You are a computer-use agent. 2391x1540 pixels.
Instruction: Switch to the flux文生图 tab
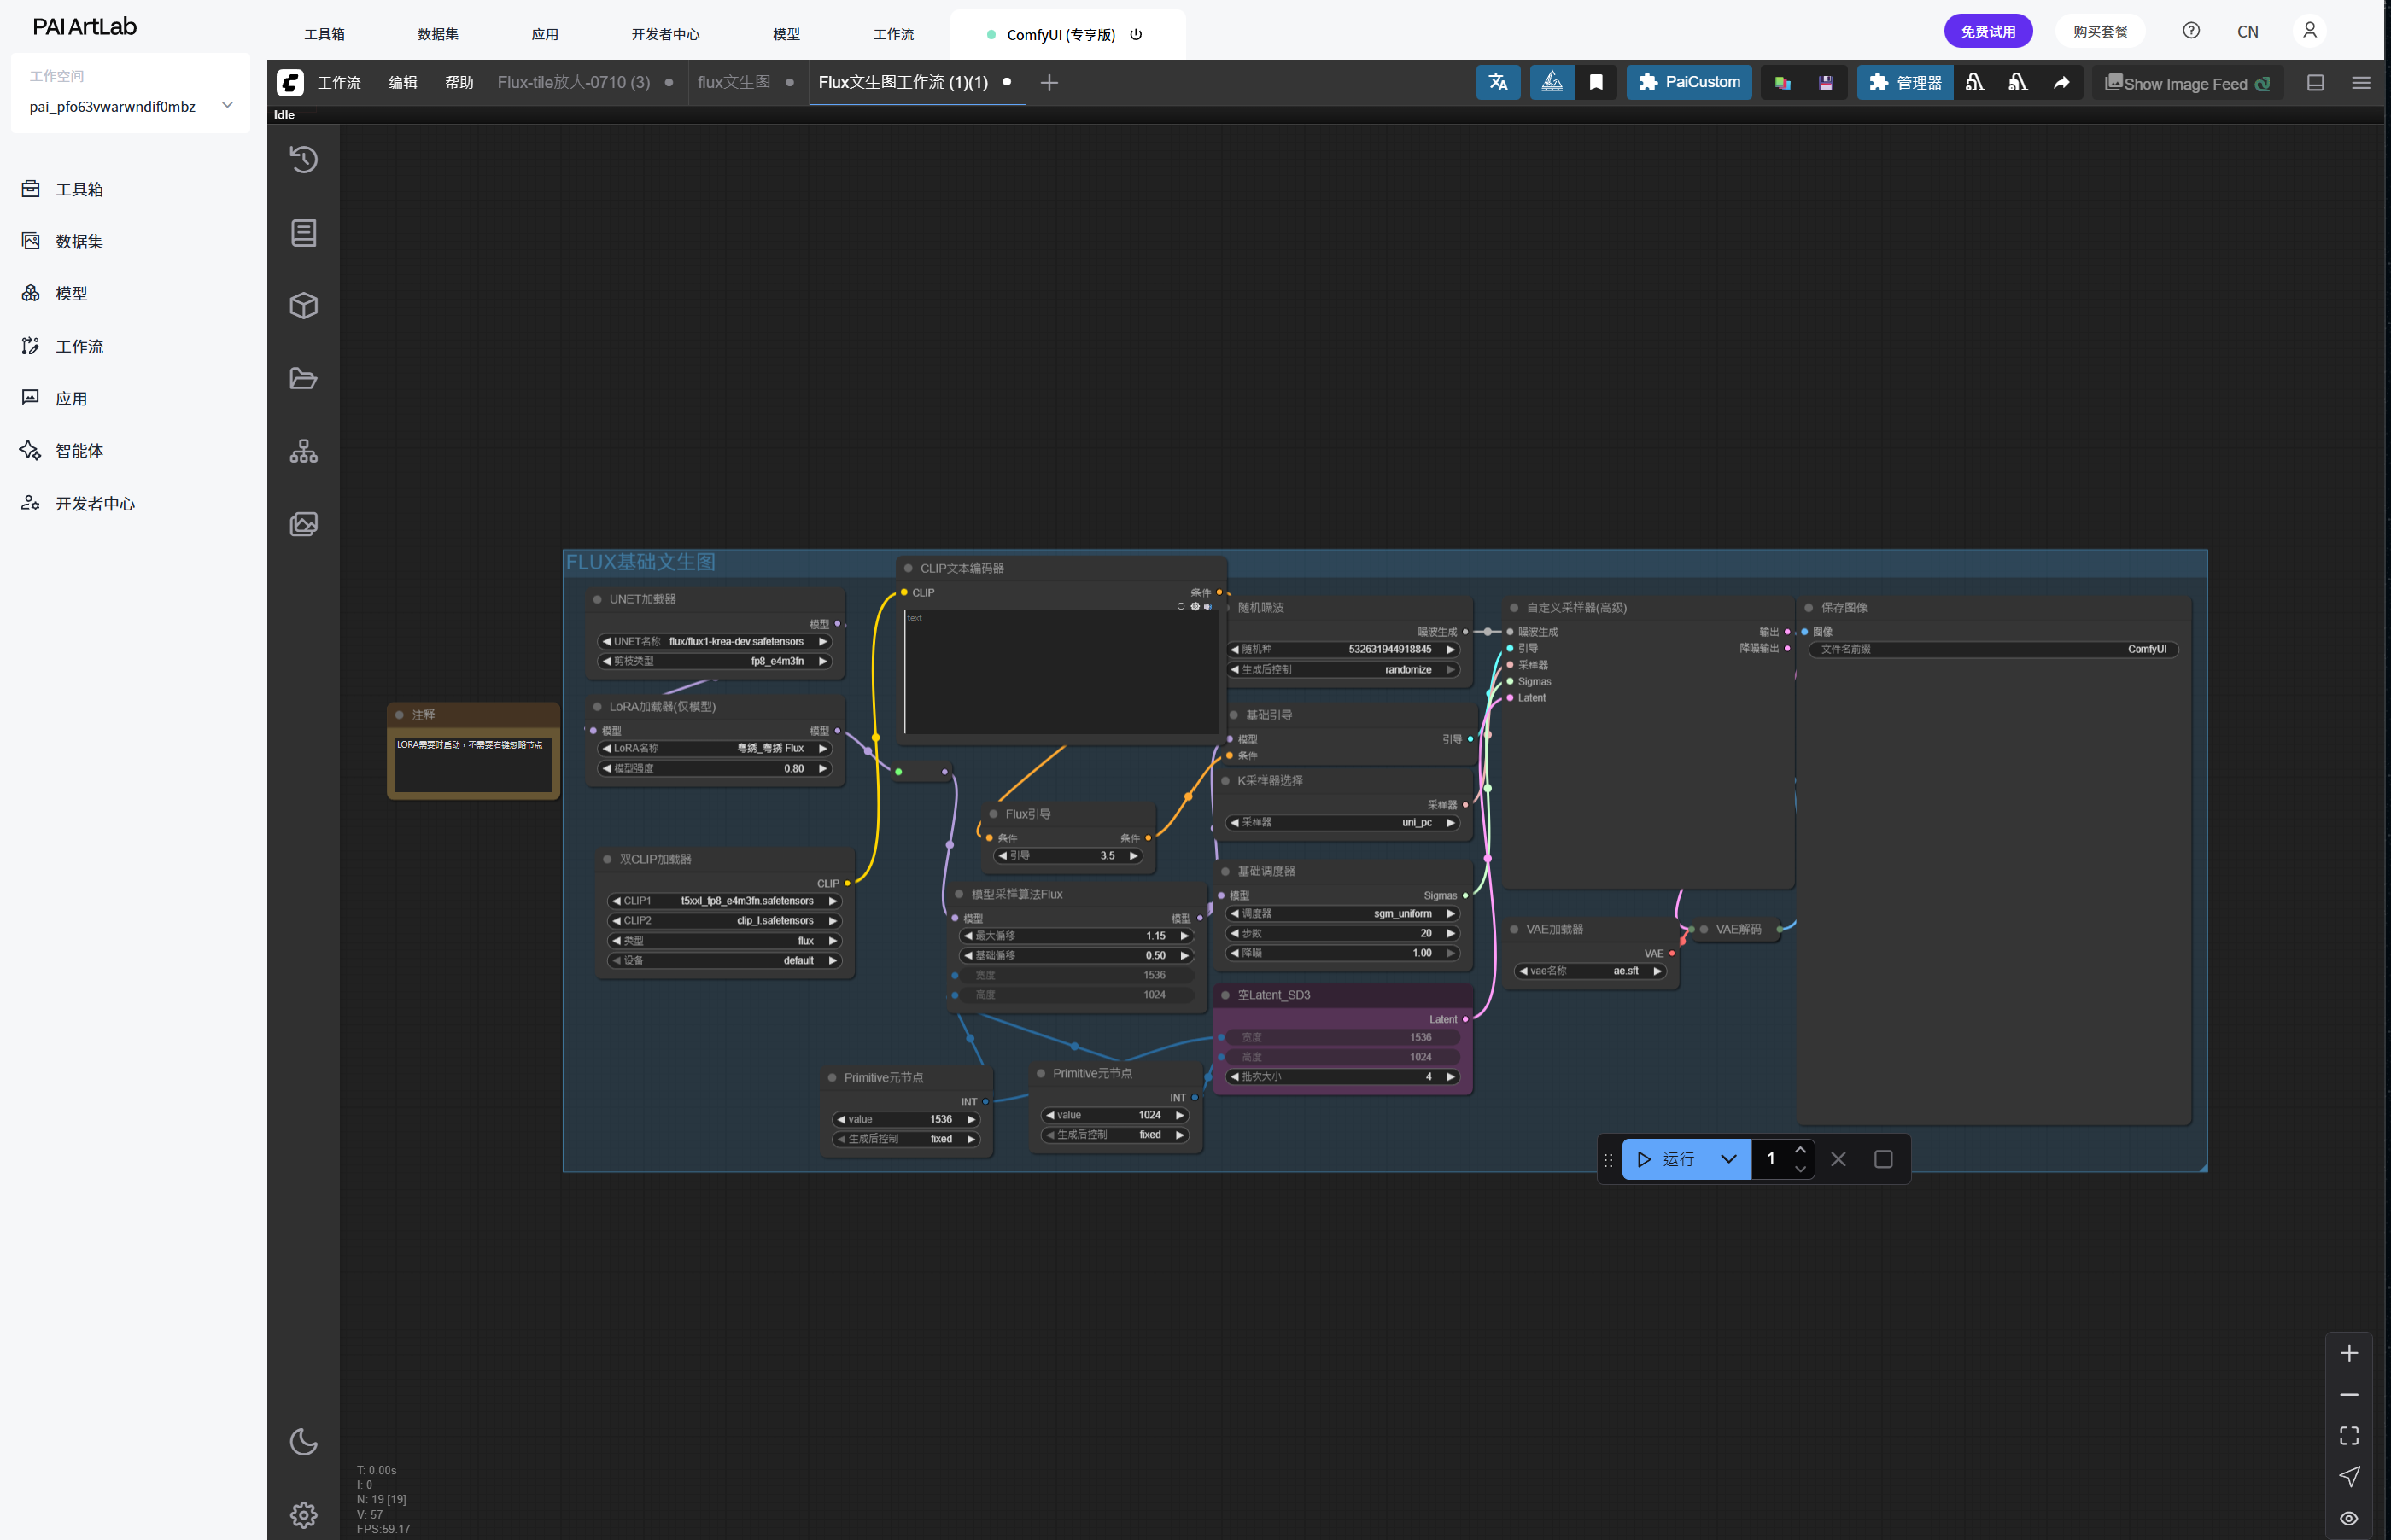[734, 83]
